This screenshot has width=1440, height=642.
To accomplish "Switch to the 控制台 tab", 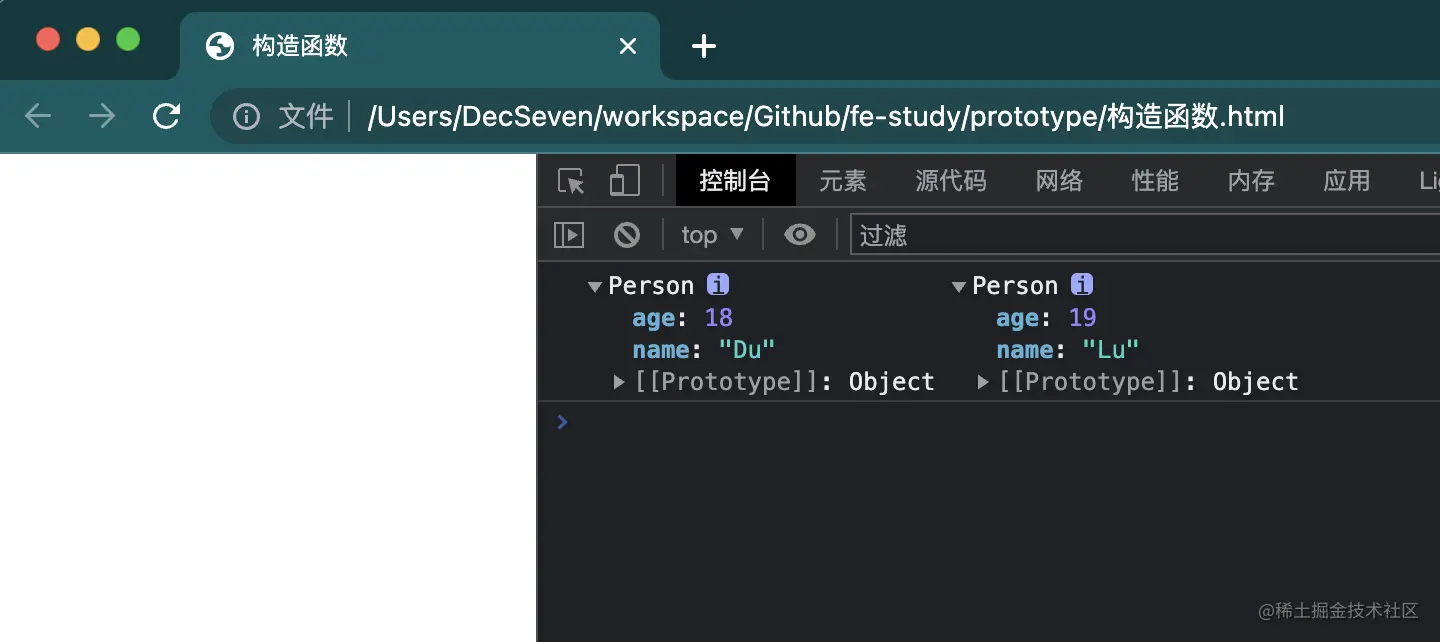I will tap(735, 181).
